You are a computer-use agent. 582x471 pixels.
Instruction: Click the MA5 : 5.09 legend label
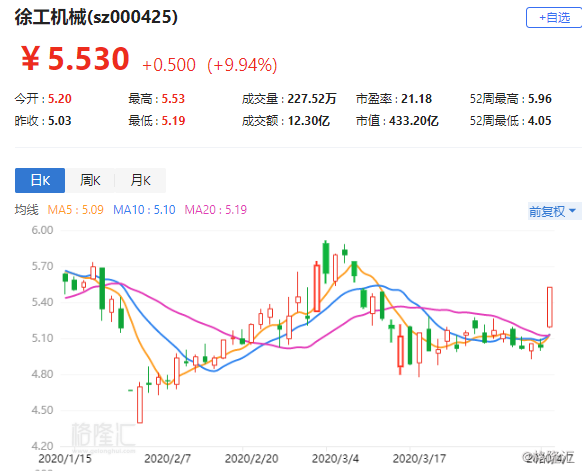75,210
